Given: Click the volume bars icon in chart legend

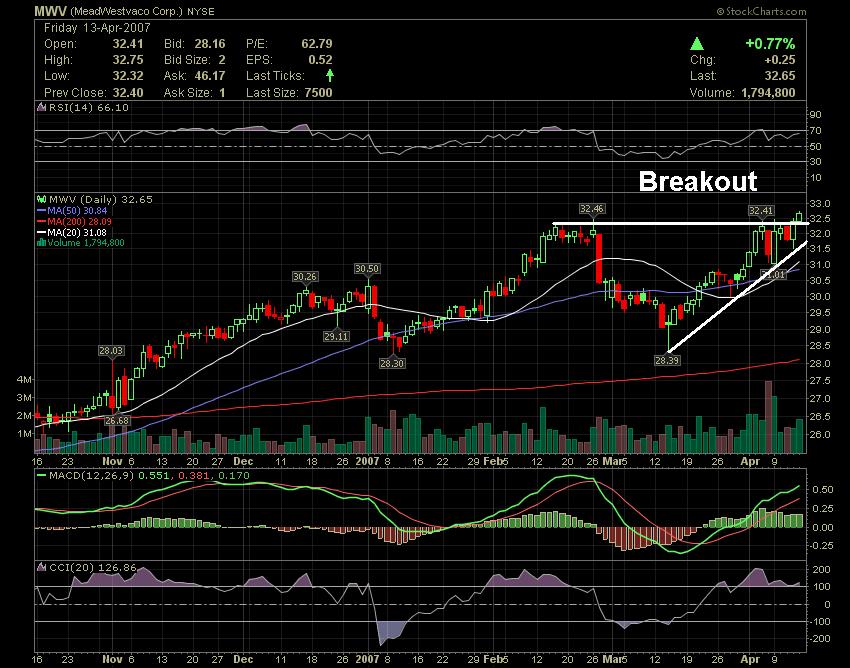Looking at the screenshot, I should coord(41,243).
